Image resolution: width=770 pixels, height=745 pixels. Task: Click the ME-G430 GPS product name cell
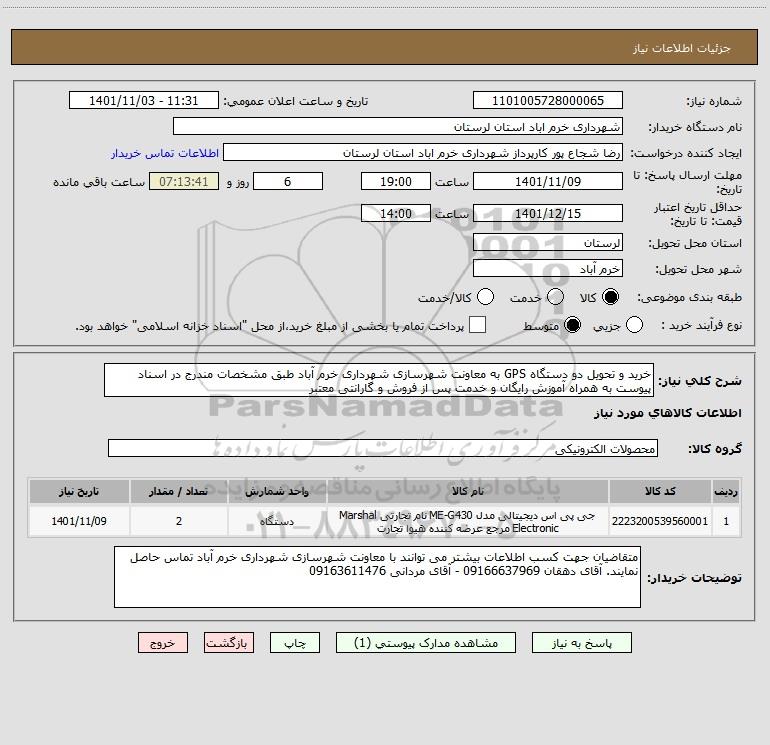pyautogui.click(x=468, y=521)
